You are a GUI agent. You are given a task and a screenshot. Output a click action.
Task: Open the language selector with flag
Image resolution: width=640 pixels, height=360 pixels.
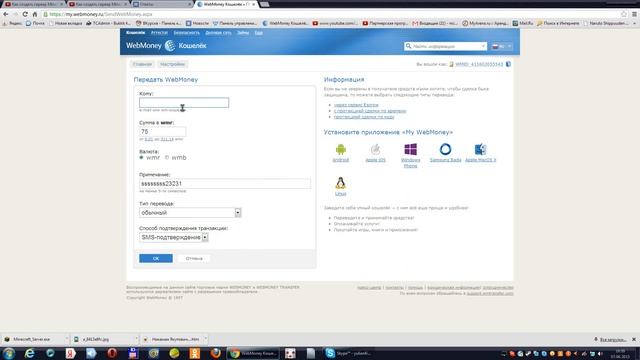(x=502, y=46)
